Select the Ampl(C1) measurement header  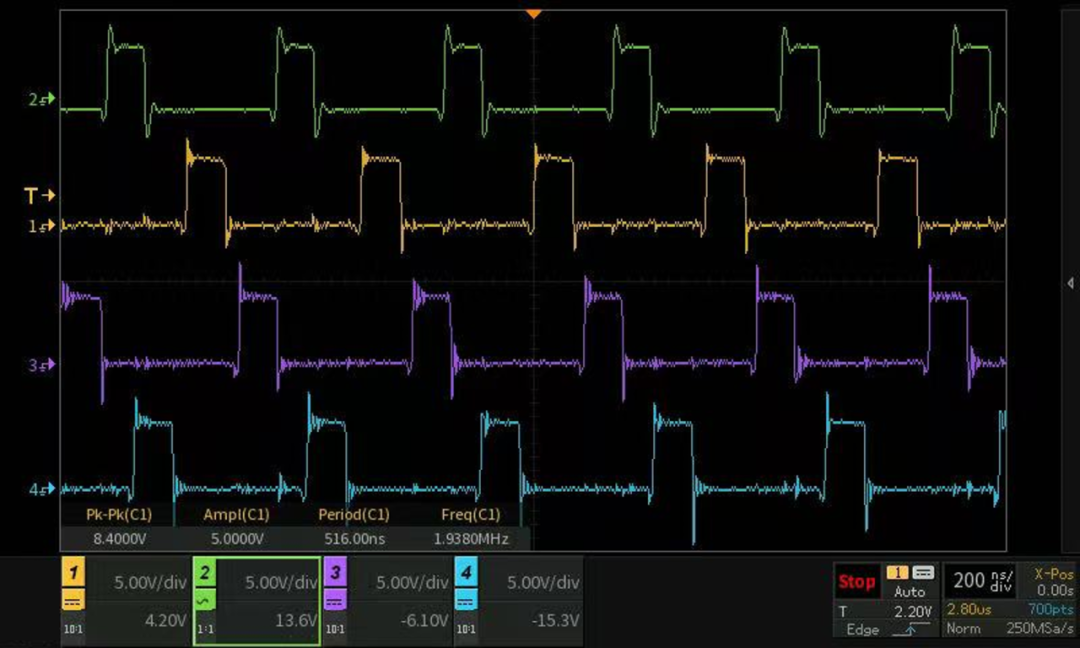pyautogui.click(x=236, y=514)
